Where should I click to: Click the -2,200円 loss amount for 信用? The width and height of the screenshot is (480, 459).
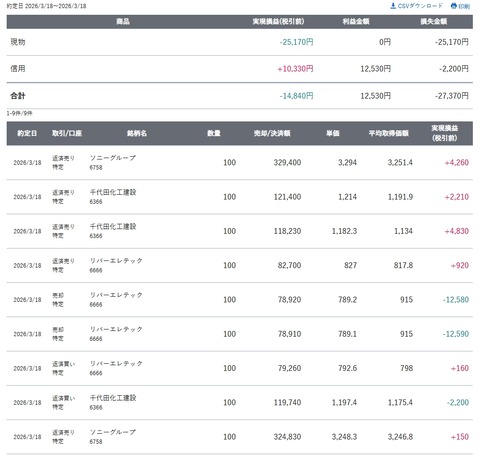[454, 69]
